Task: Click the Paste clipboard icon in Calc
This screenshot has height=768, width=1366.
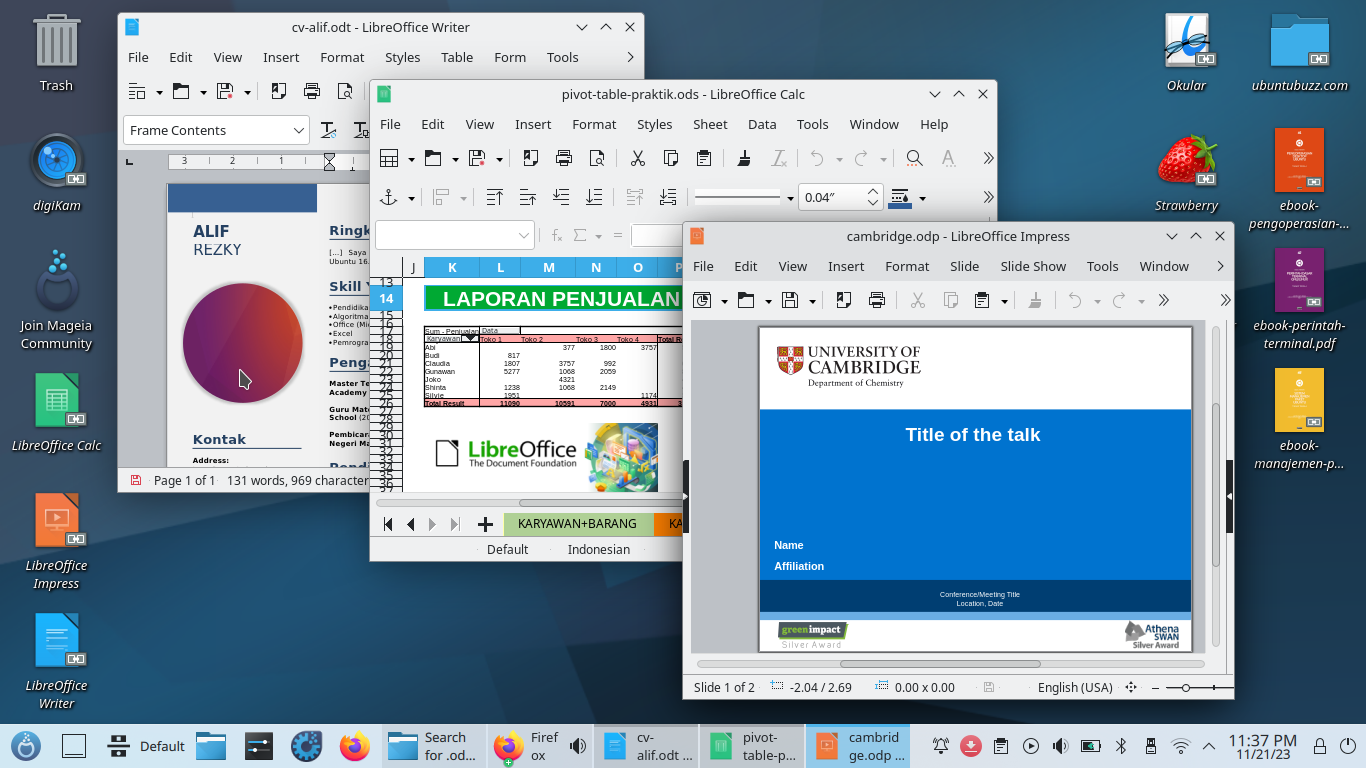Action: coord(704,158)
